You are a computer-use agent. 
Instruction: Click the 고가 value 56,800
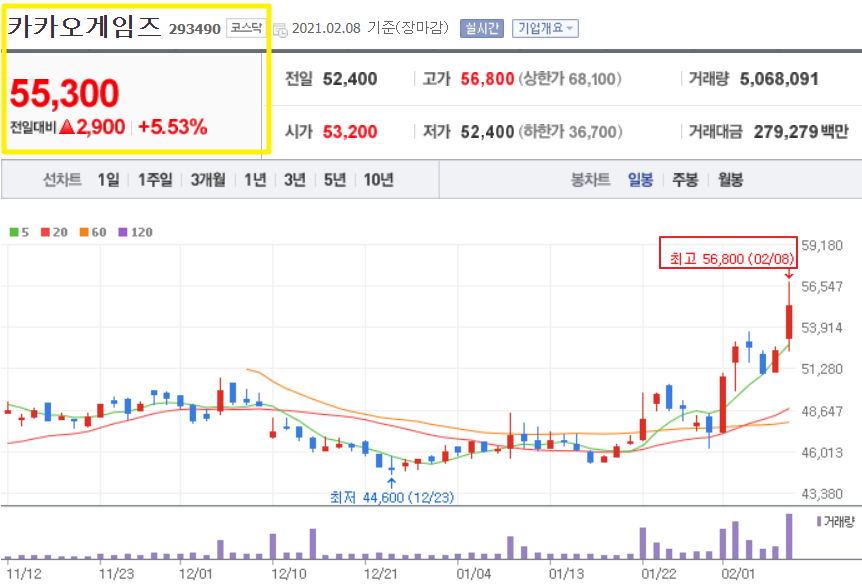point(487,79)
